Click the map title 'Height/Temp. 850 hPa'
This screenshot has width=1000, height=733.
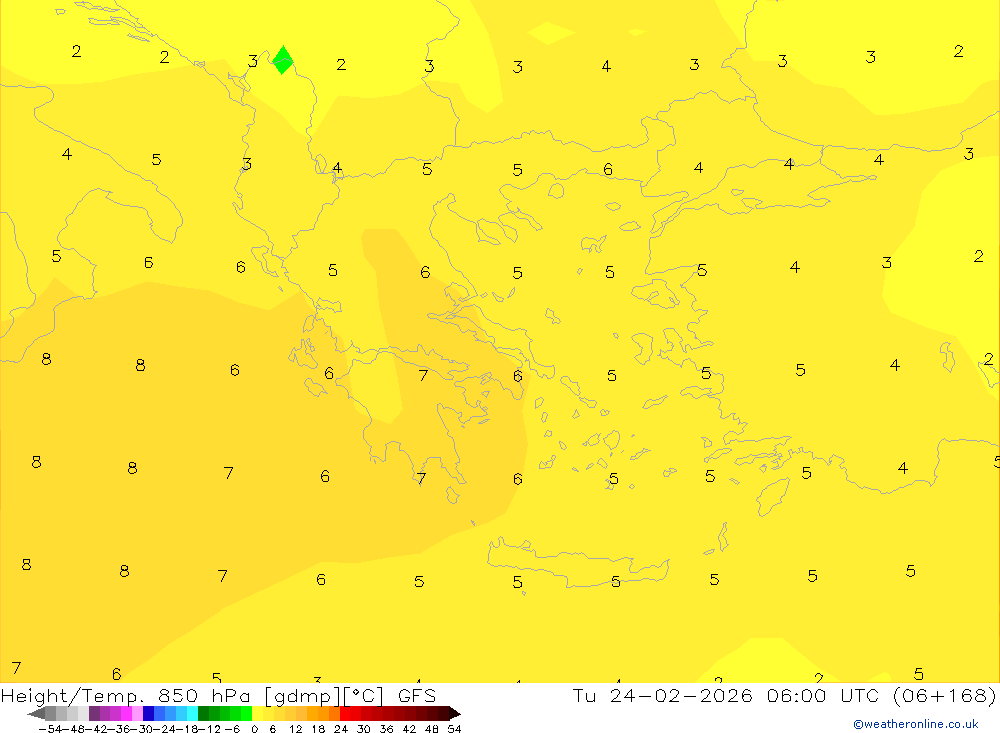(x=126, y=695)
